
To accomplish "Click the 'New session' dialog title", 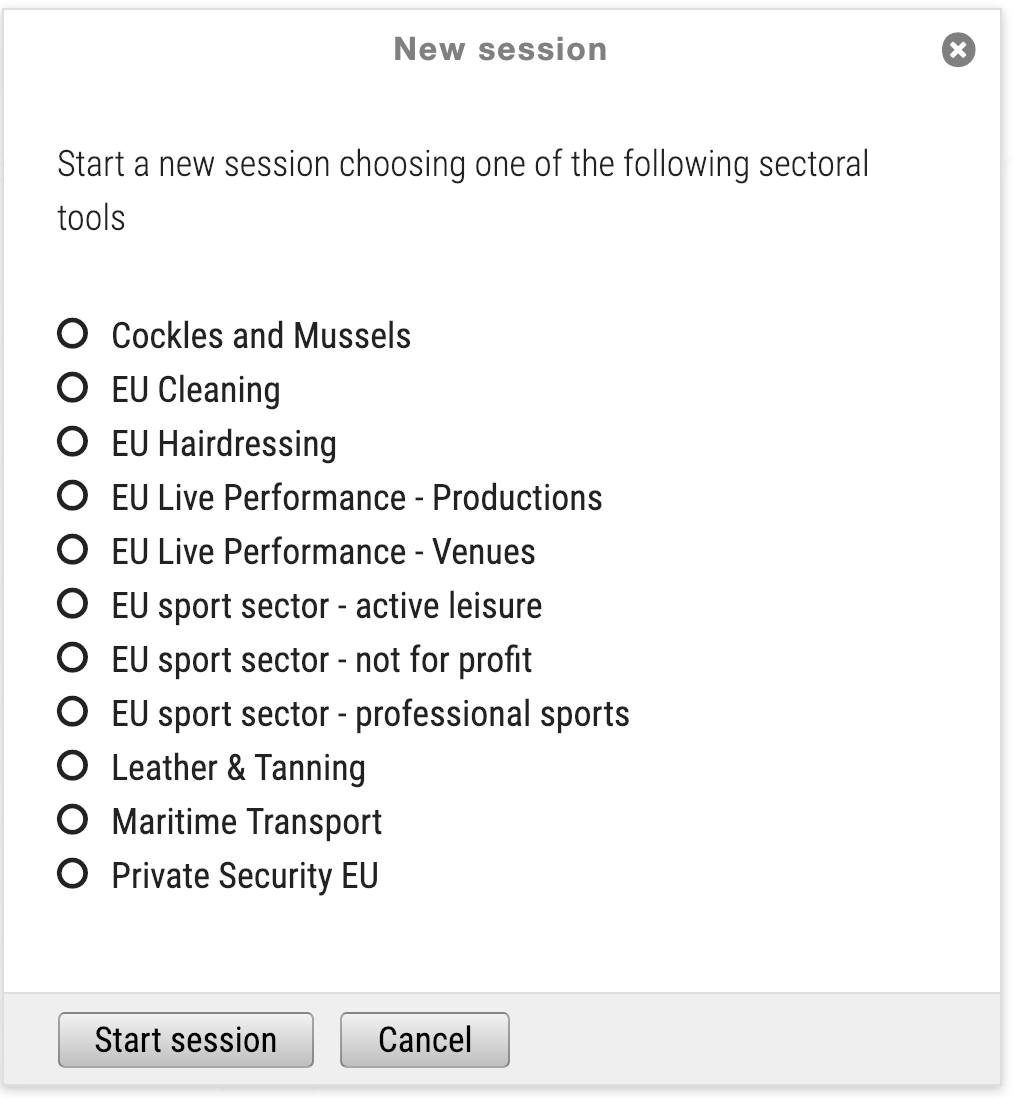I will point(500,49).
